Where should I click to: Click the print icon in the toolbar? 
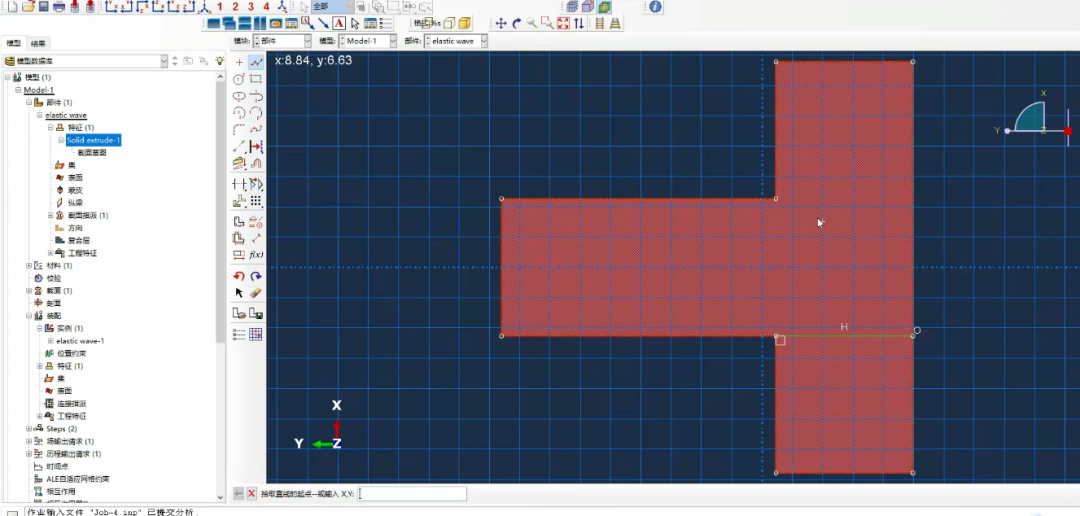(59, 7)
